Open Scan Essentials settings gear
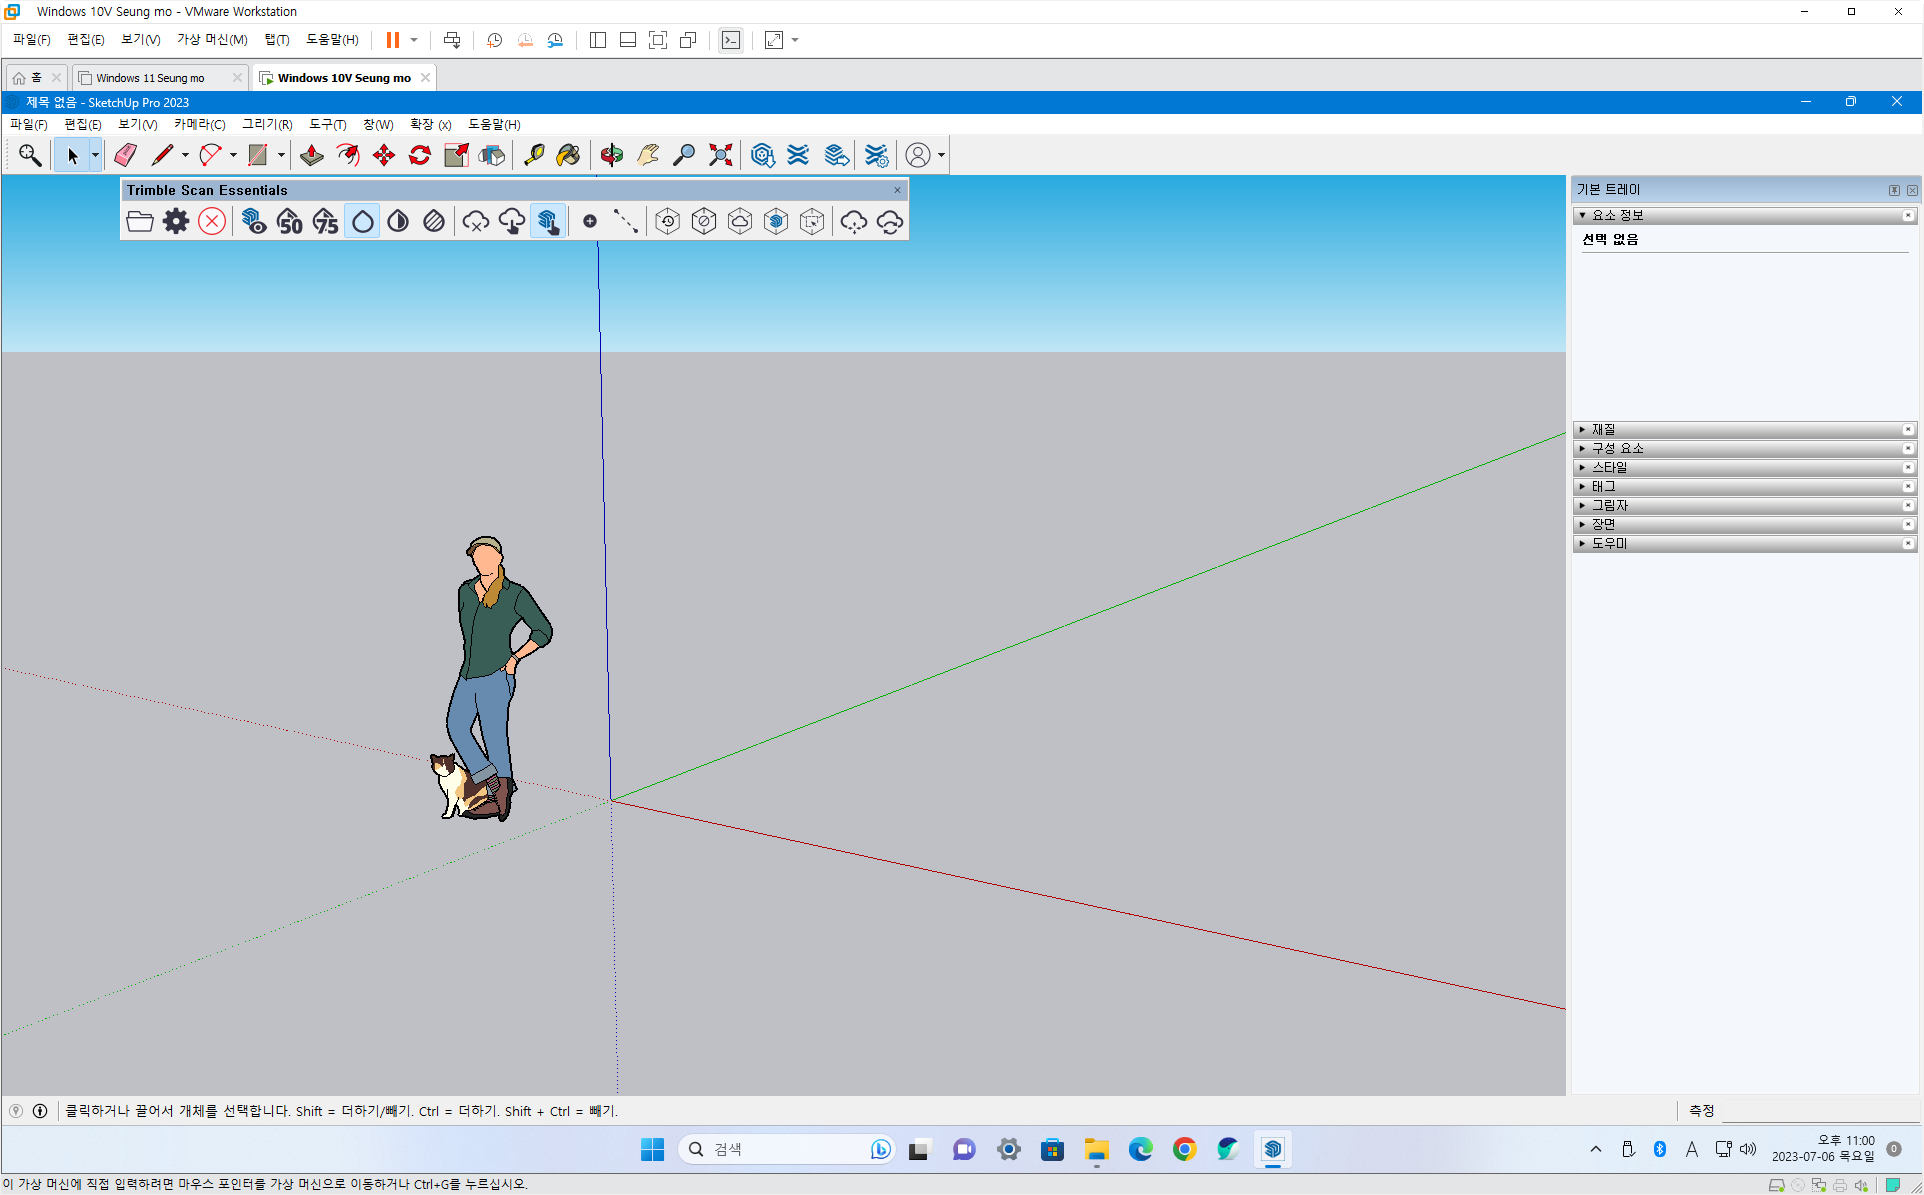 (x=176, y=221)
